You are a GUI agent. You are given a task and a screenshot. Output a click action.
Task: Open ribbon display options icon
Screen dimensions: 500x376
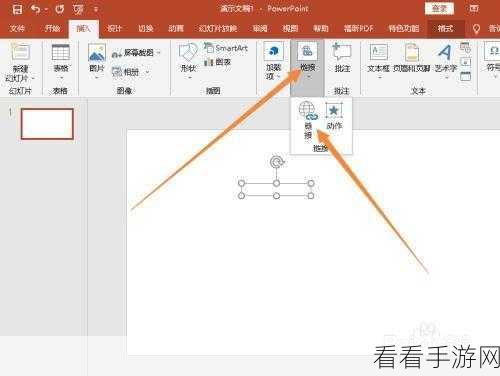pyautogui.click(x=474, y=9)
